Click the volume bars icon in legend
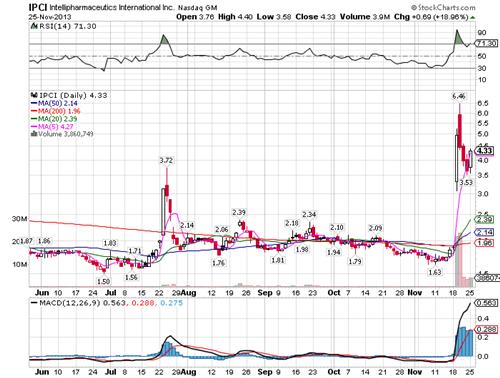Screen dimensions: 500x378 point(34,134)
